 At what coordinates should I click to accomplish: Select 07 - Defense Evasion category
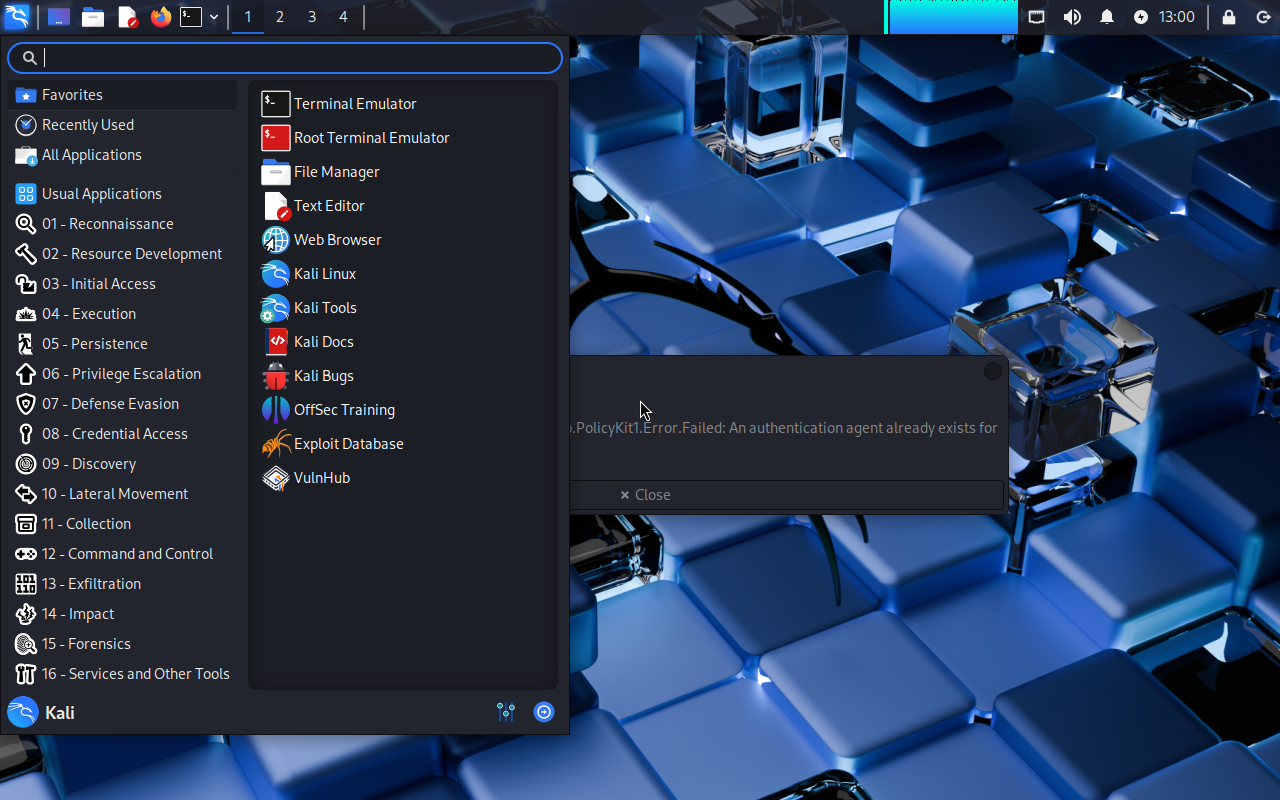122,404
